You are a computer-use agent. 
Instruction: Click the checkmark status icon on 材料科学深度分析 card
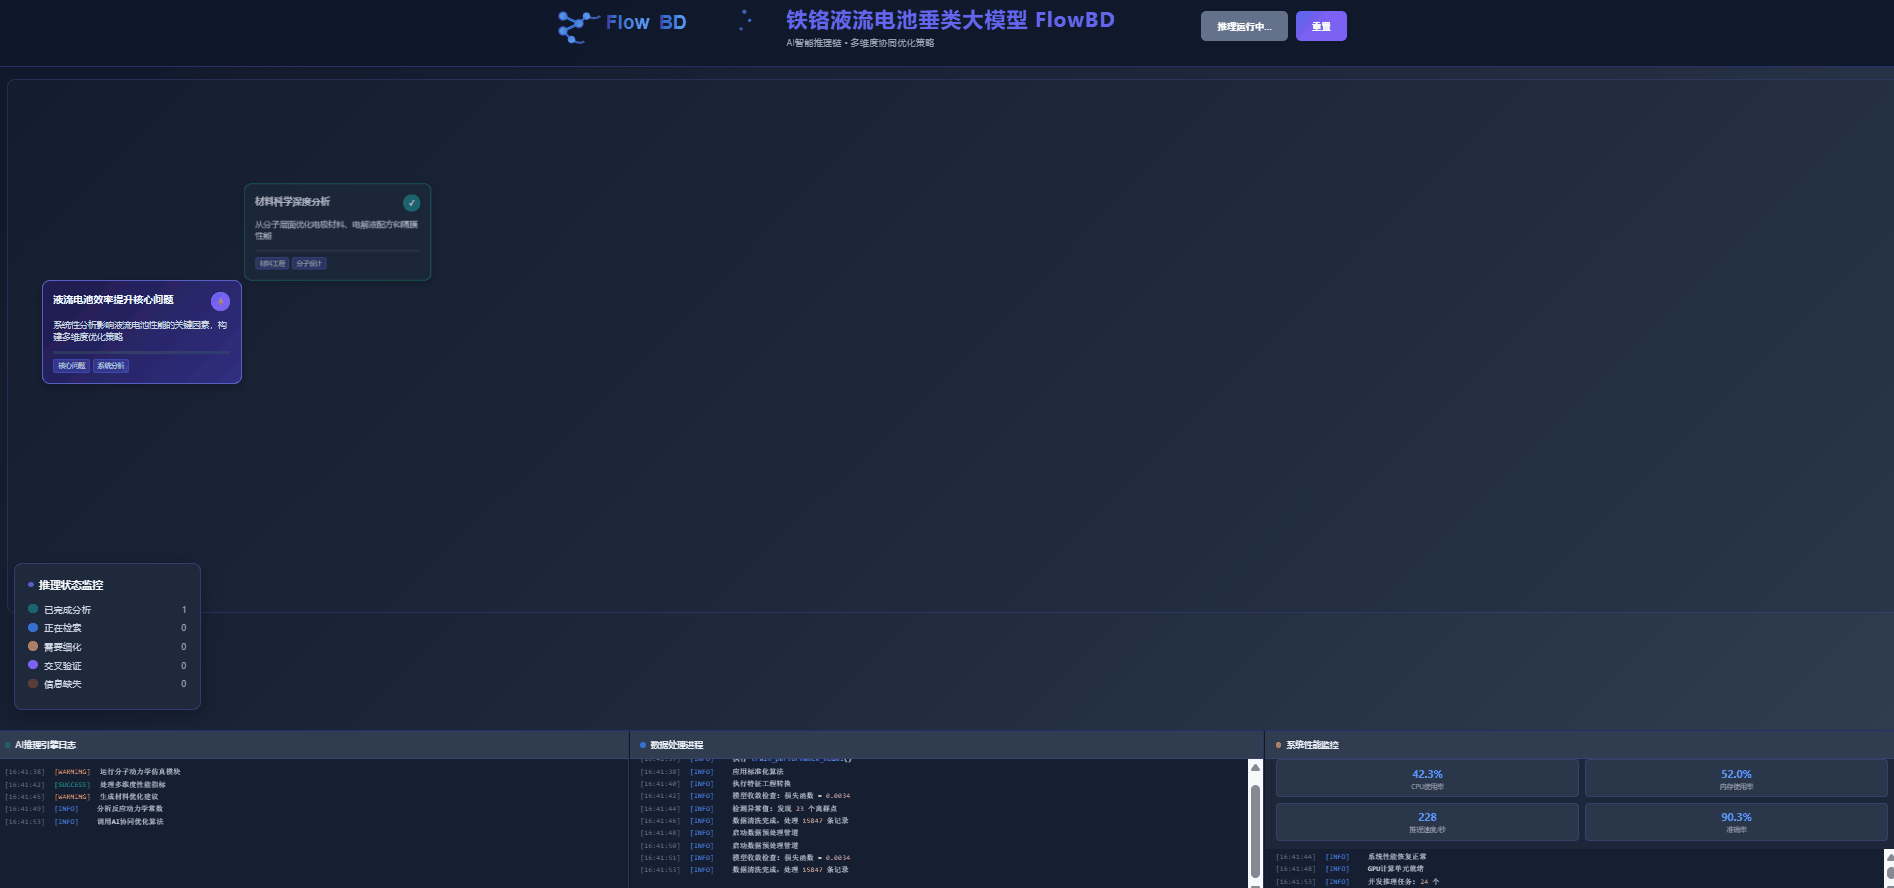[411, 203]
